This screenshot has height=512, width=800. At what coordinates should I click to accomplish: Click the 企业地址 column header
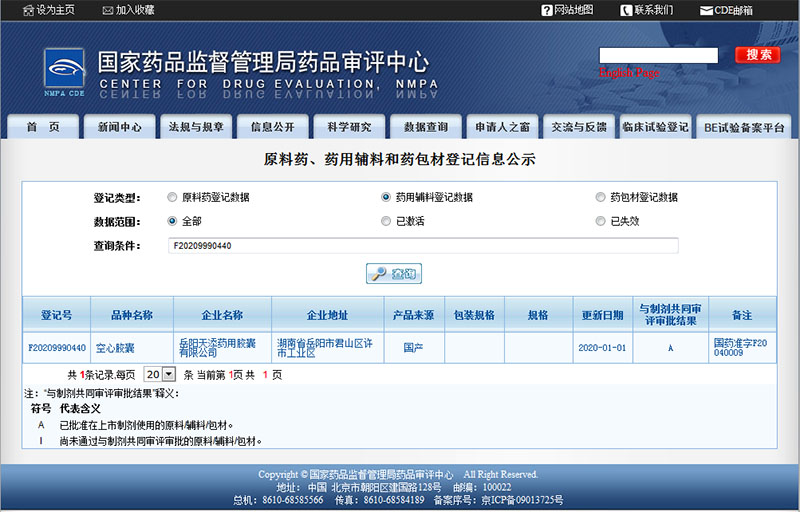328,315
